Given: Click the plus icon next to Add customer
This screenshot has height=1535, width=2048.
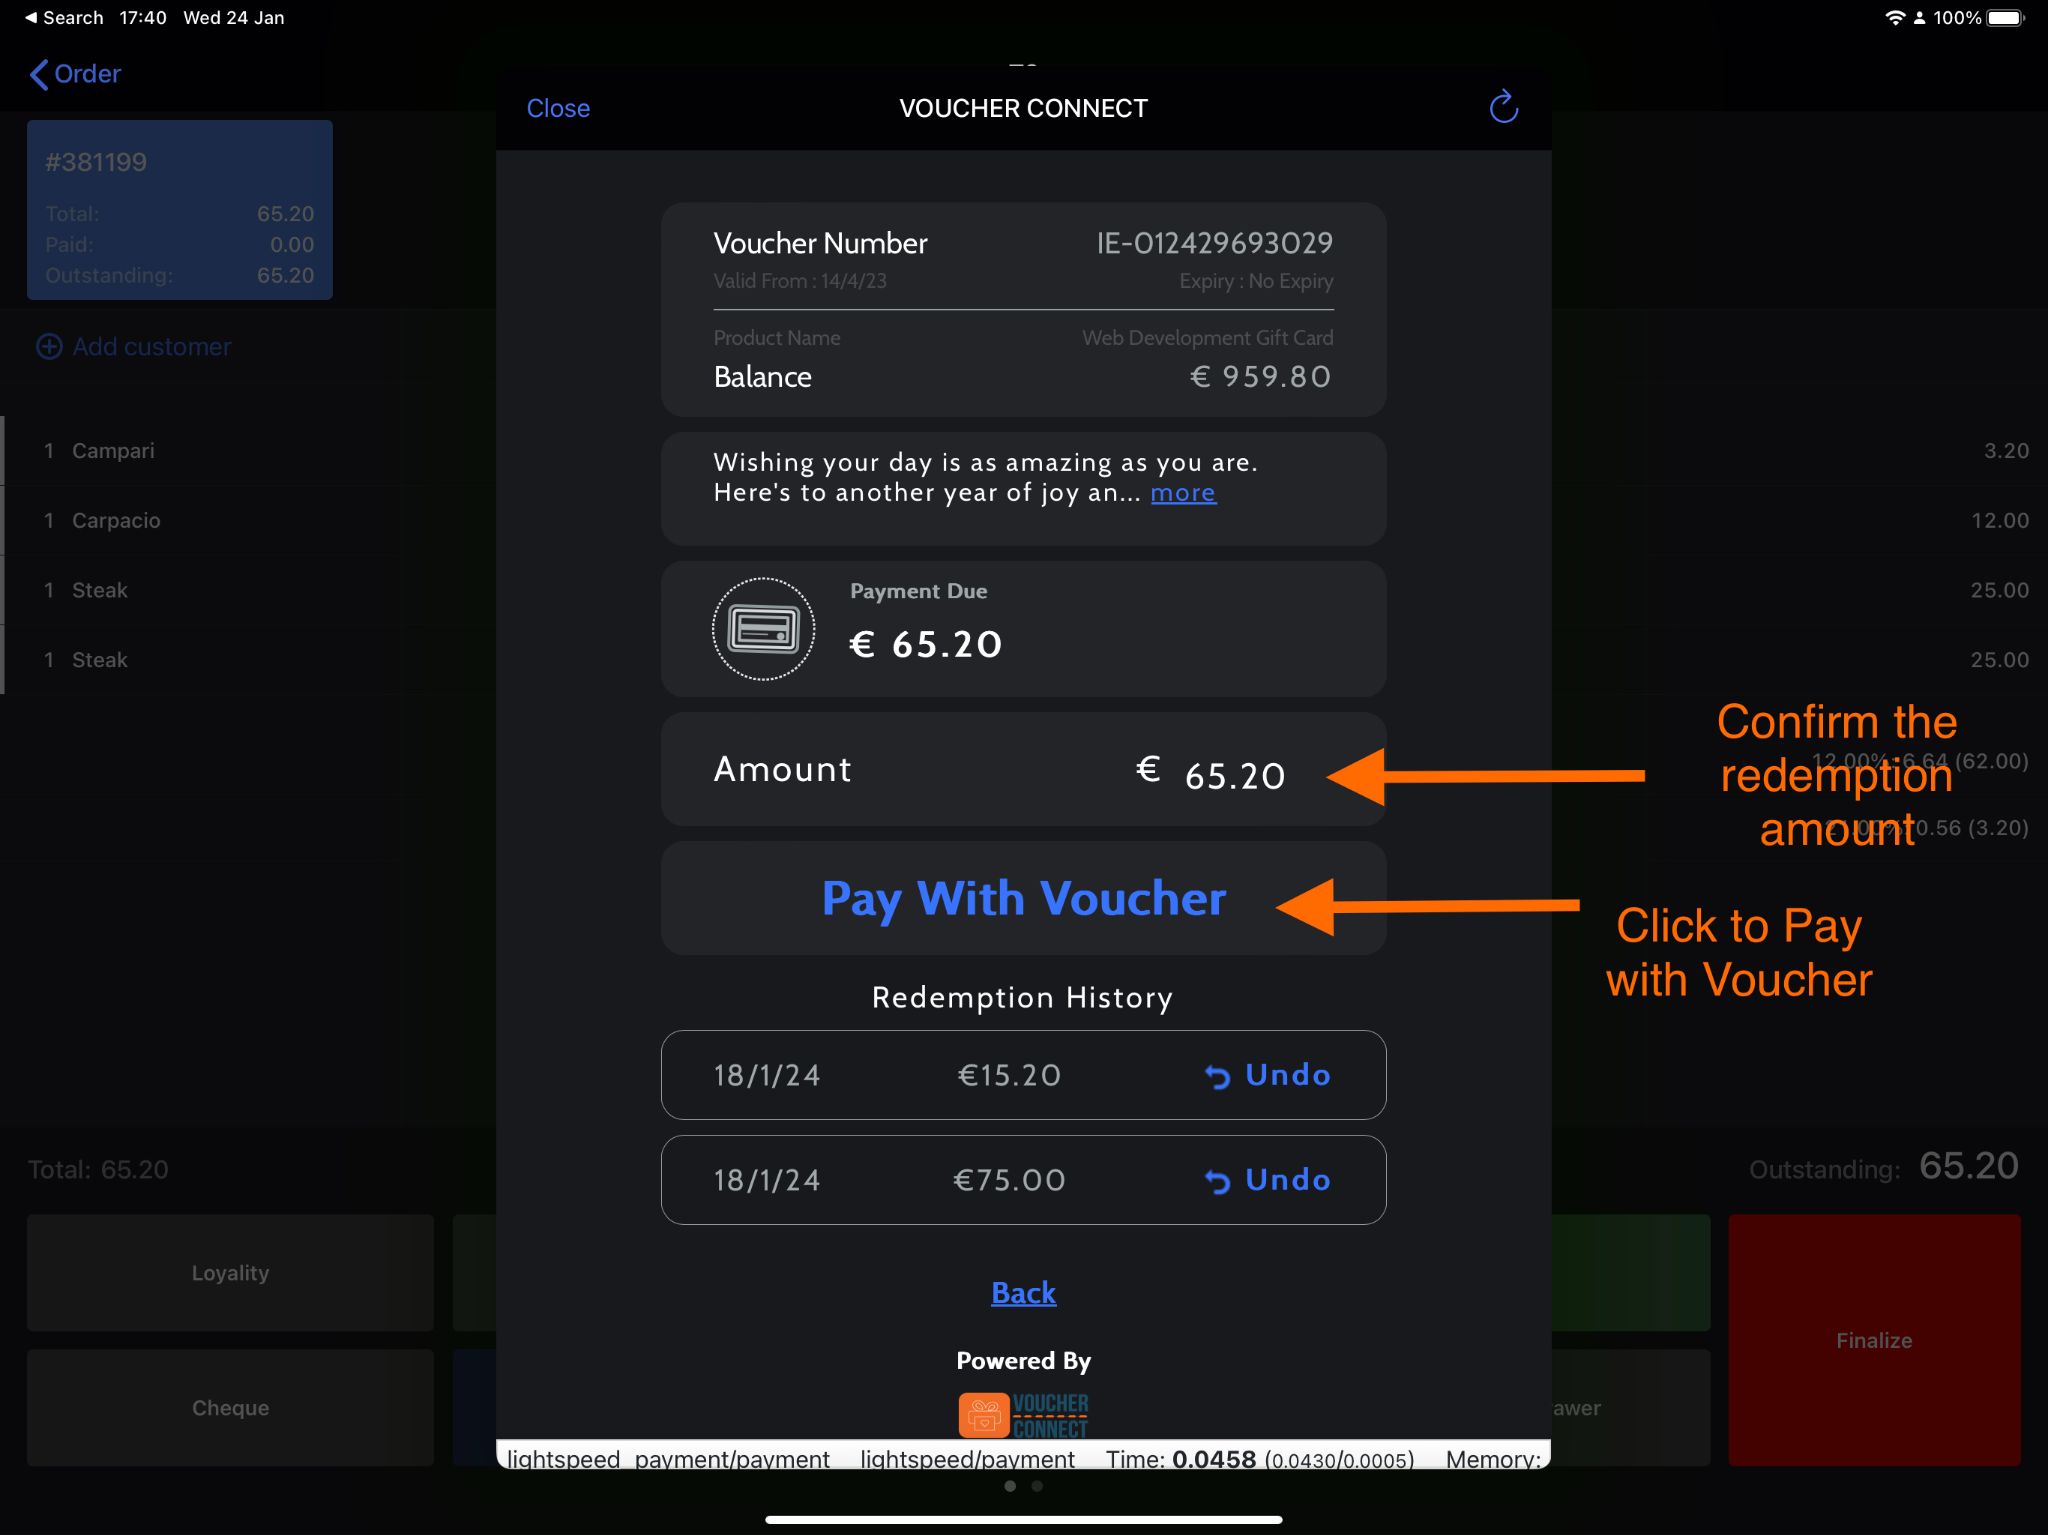Looking at the screenshot, I should point(49,346).
